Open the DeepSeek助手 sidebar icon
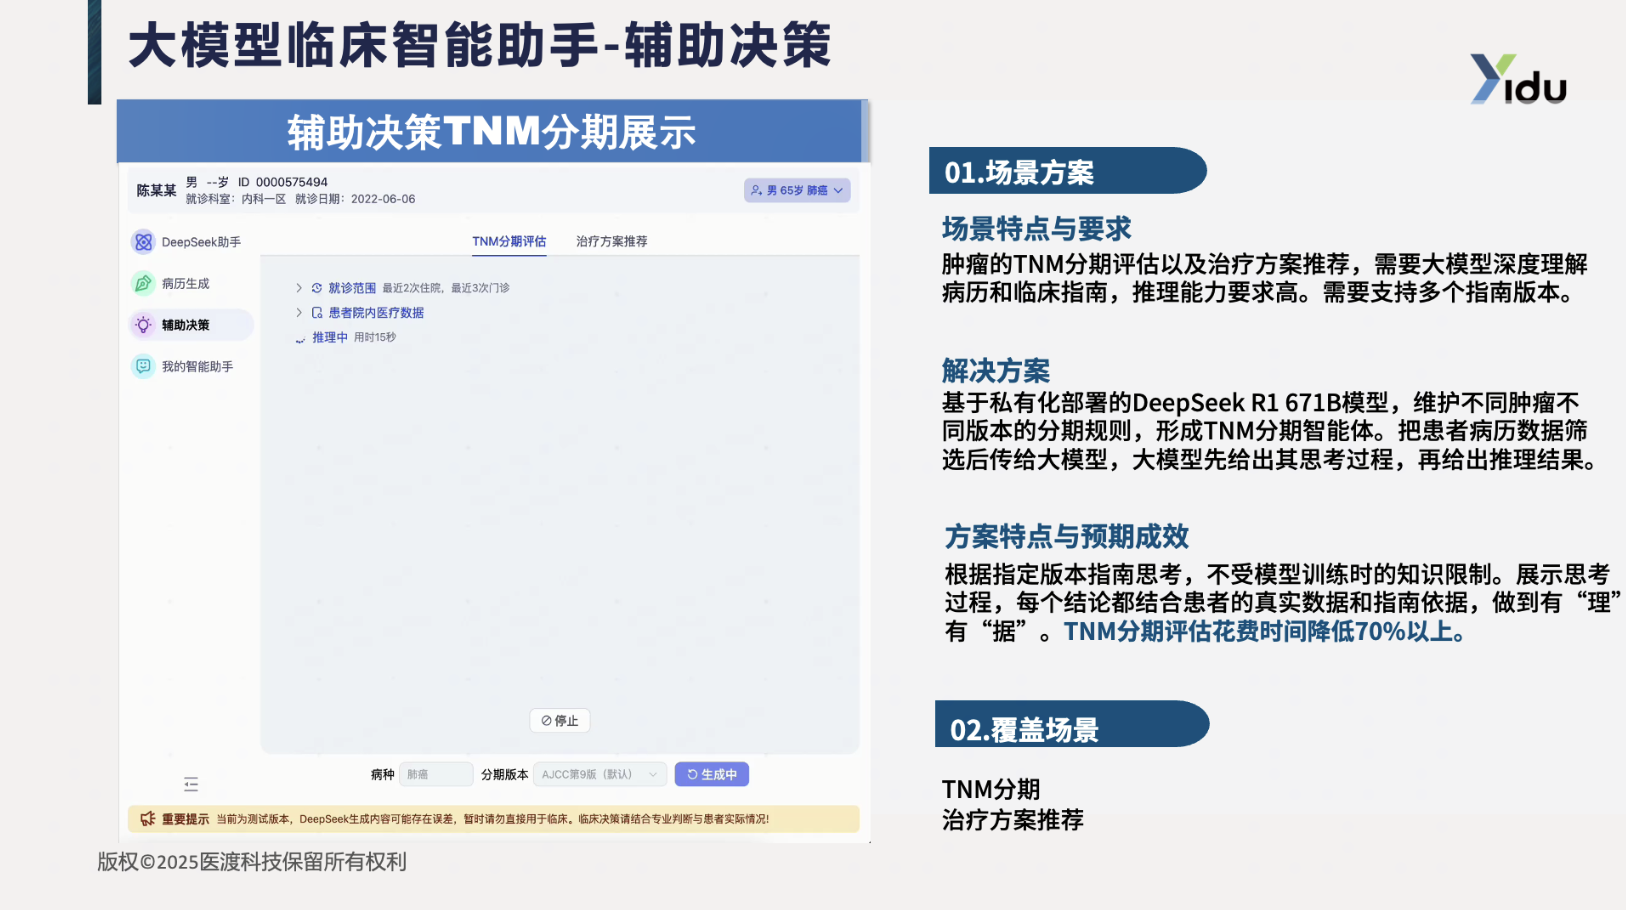 (143, 242)
